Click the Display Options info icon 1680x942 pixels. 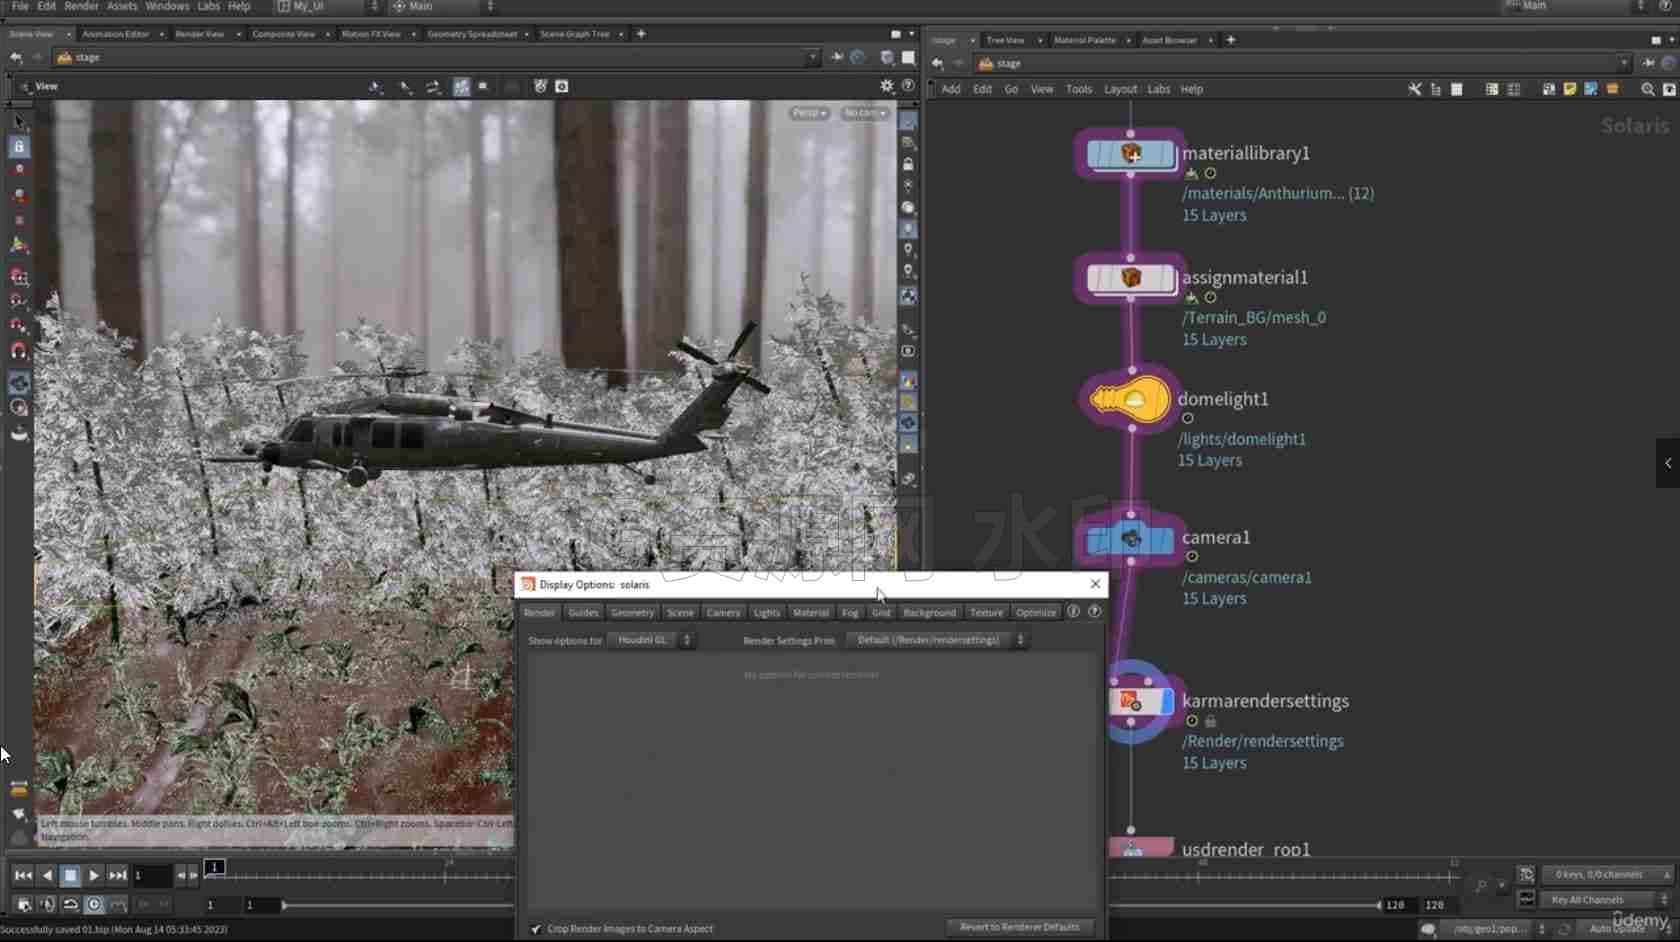[x=1073, y=612]
